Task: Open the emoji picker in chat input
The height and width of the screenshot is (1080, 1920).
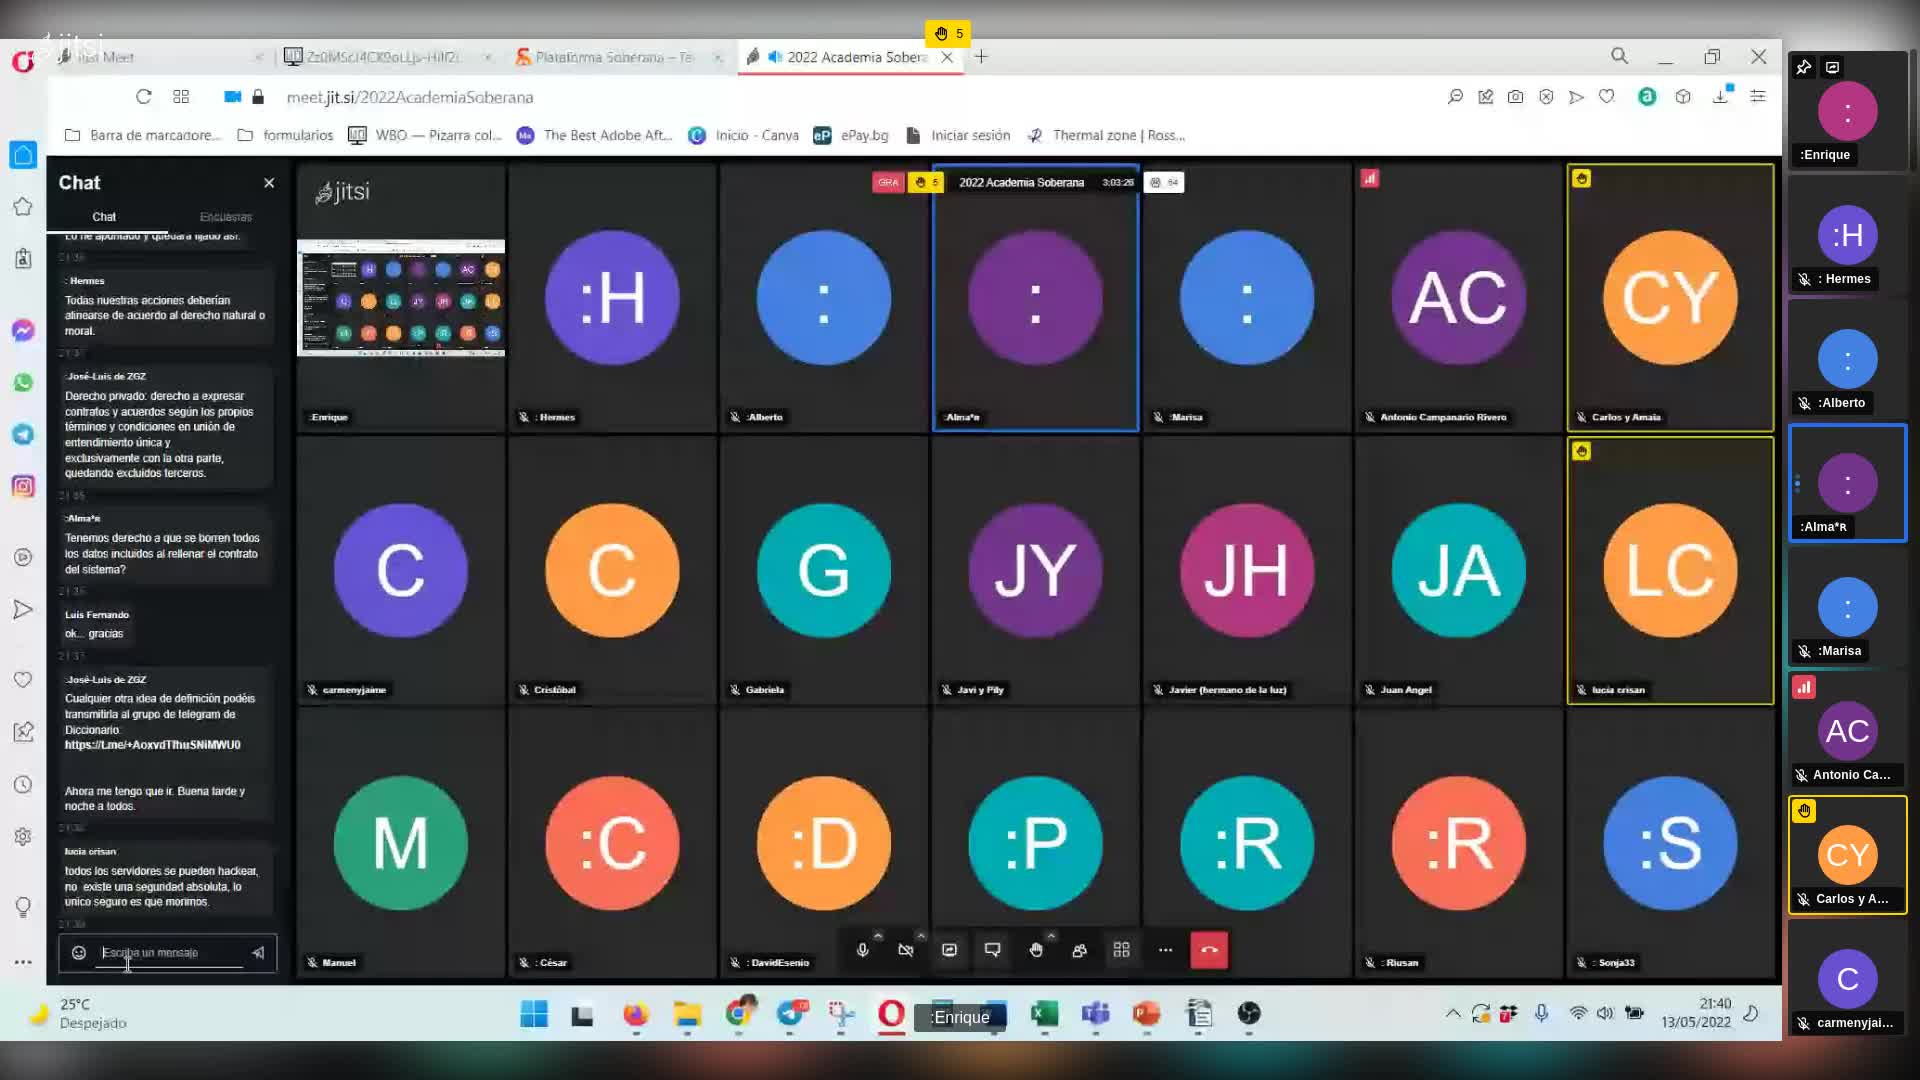Action: (x=79, y=953)
